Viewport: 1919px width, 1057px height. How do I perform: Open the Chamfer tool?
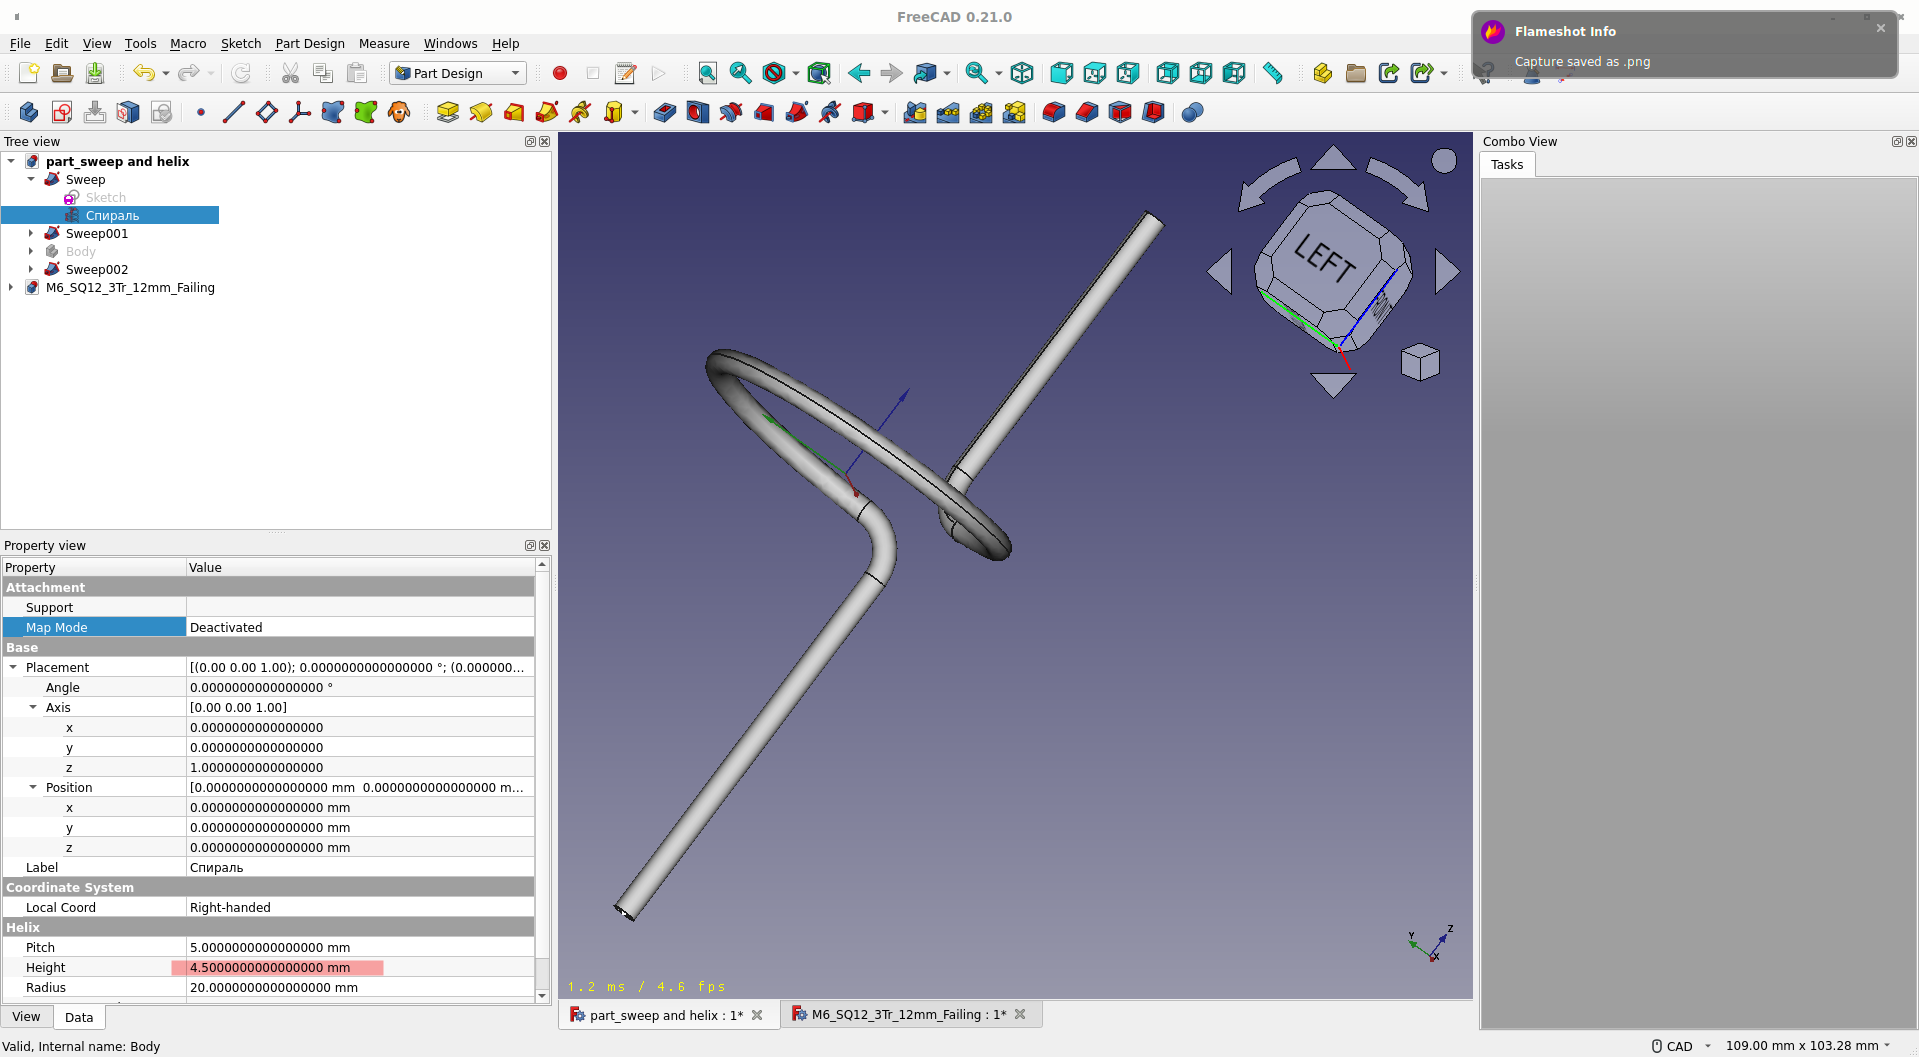(x=1087, y=112)
